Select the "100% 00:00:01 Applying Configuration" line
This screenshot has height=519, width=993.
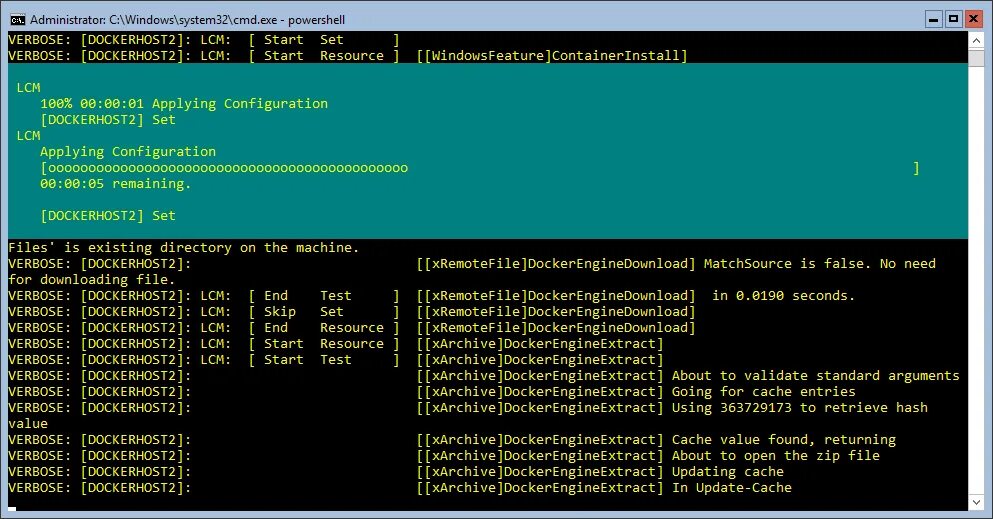point(184,104)
